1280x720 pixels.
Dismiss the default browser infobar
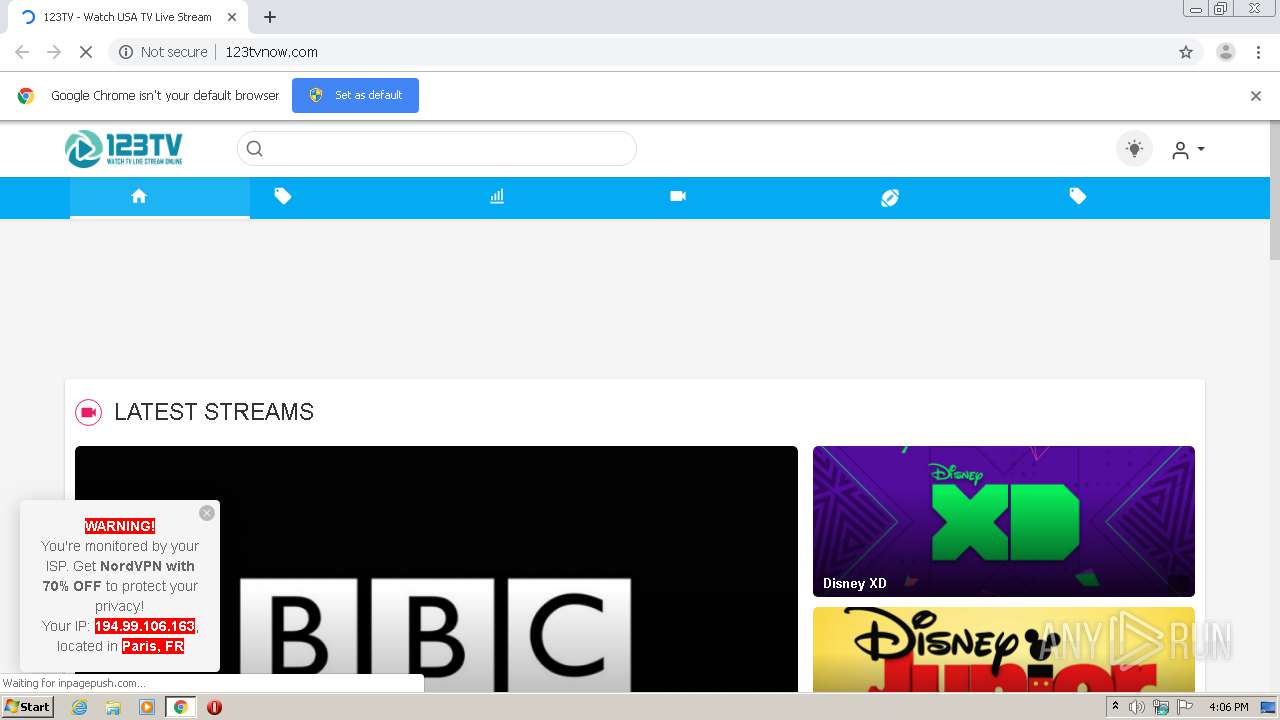1256,96
